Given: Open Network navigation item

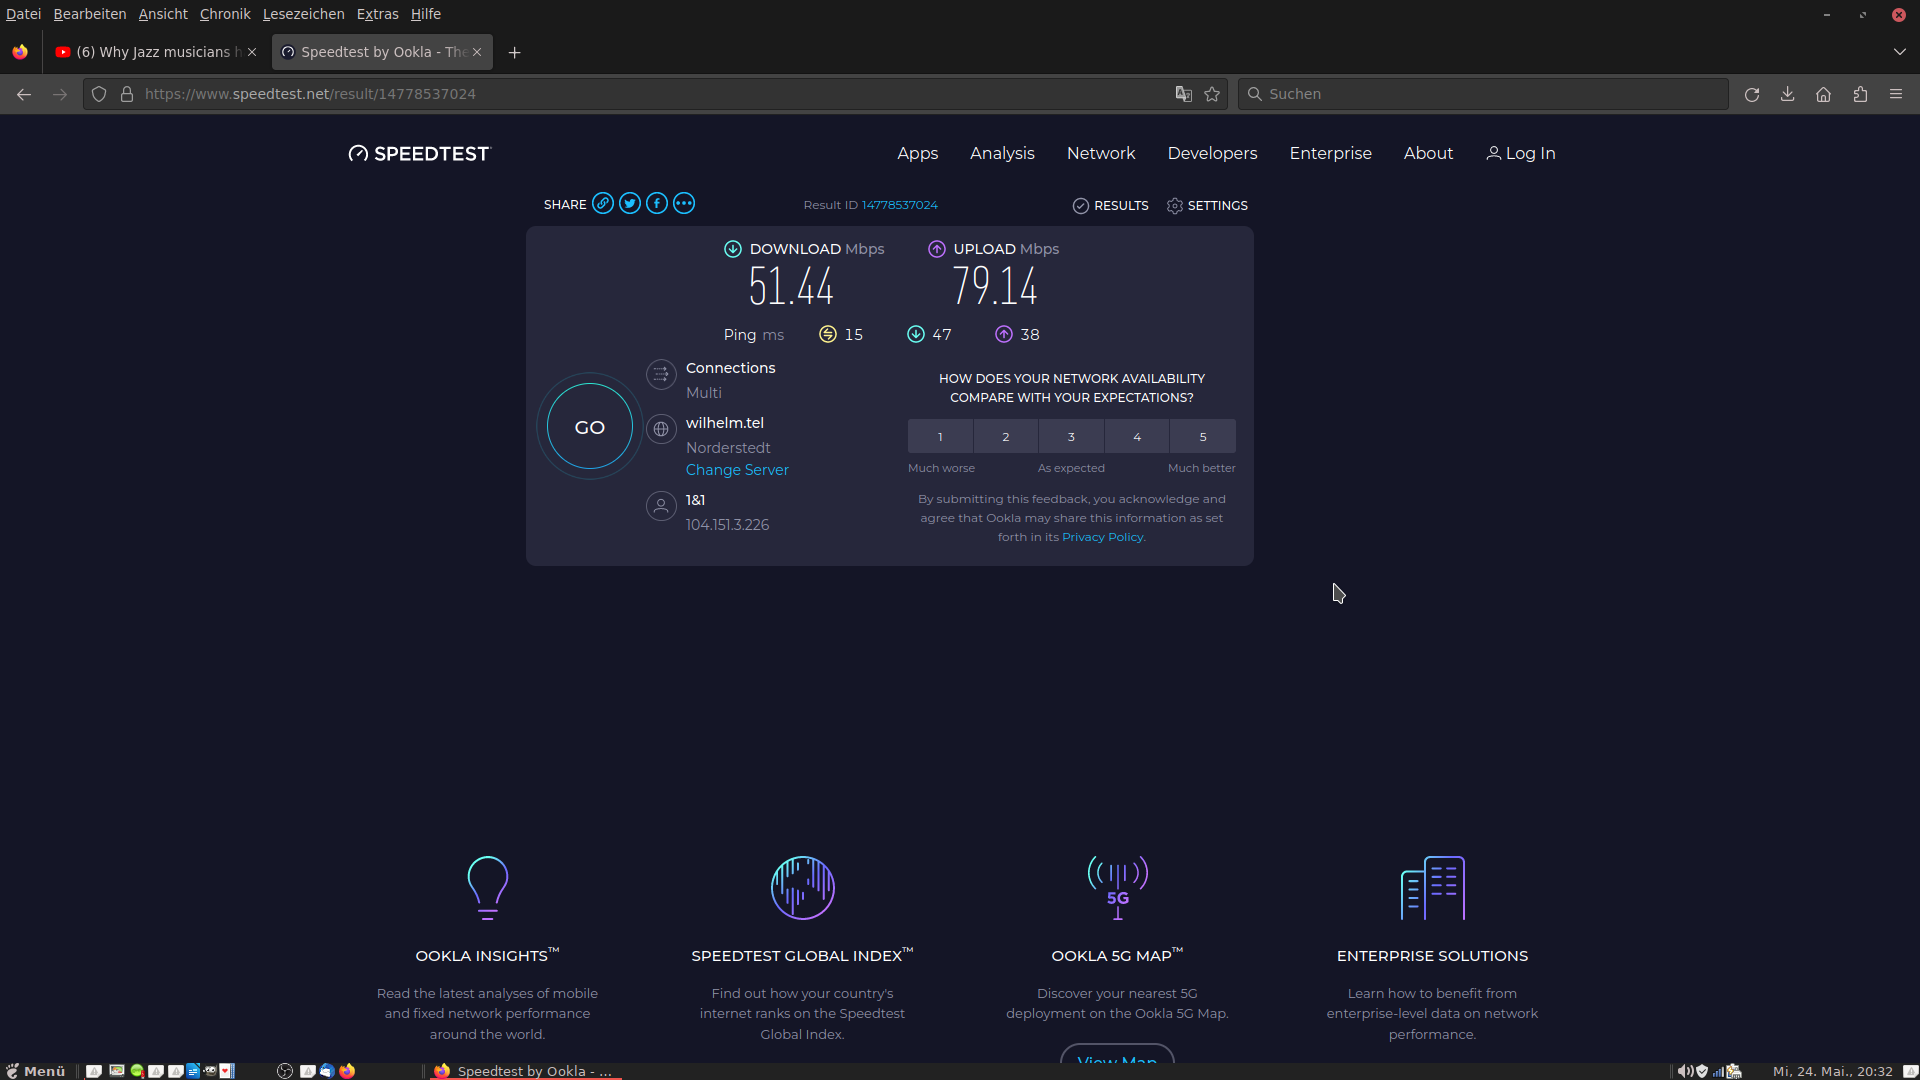Looking at the screenshot, I should [1101, 154].
